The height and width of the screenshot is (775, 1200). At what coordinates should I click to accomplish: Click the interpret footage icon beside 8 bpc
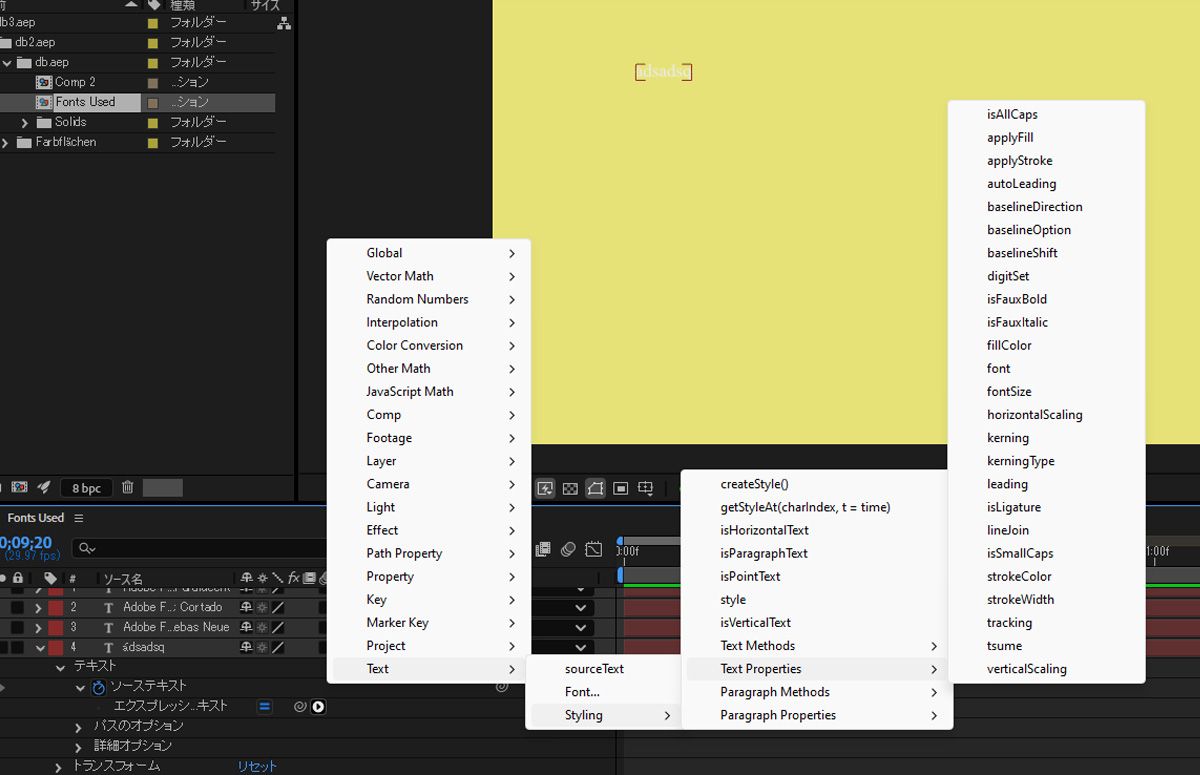pyautogui.click(x=19, y=487)
